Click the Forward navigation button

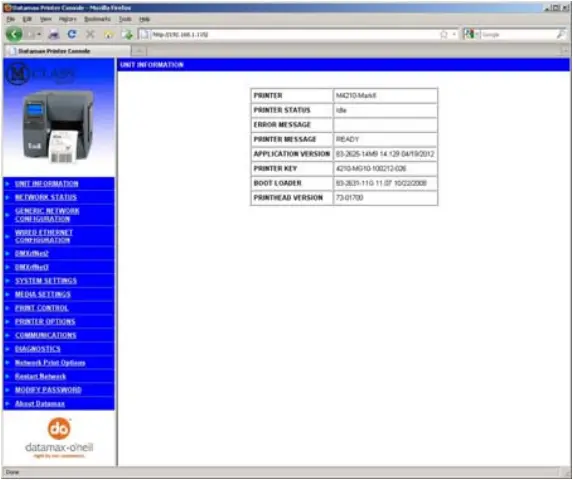(x=33, y=34)
